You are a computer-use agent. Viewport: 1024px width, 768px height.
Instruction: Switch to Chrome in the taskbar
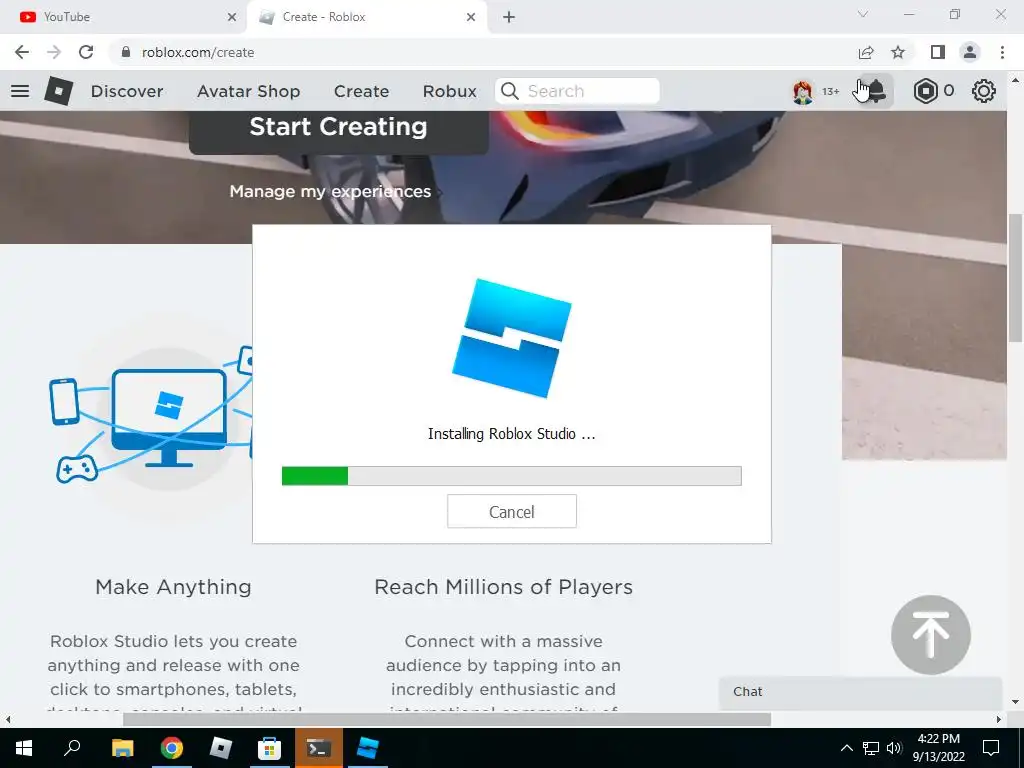pos(172,748)
